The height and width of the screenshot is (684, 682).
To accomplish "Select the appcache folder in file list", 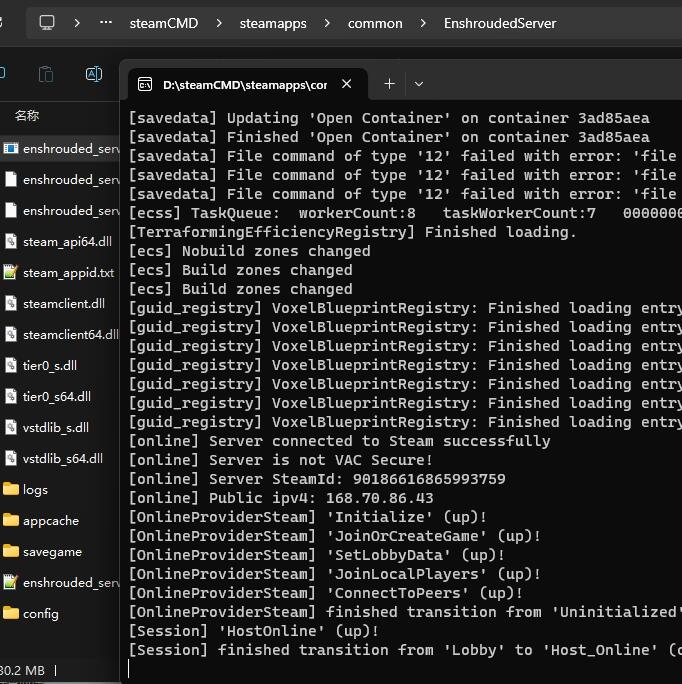I will point(50,520).
